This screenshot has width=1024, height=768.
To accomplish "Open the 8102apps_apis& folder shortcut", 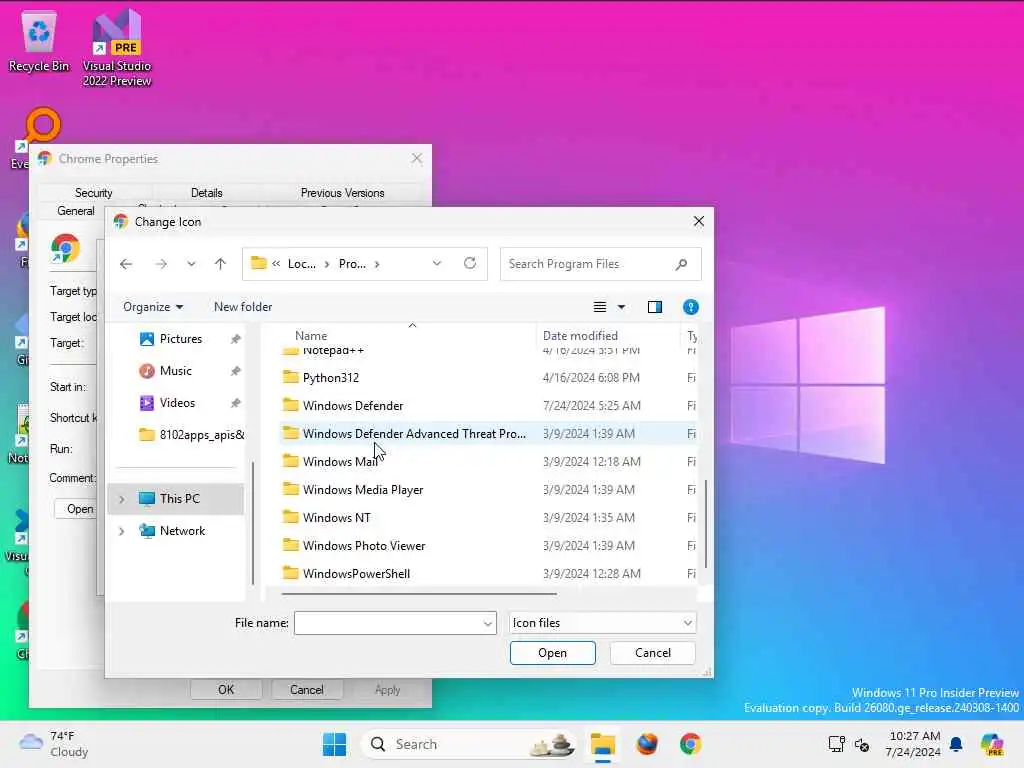I will (x=192, y=435).
